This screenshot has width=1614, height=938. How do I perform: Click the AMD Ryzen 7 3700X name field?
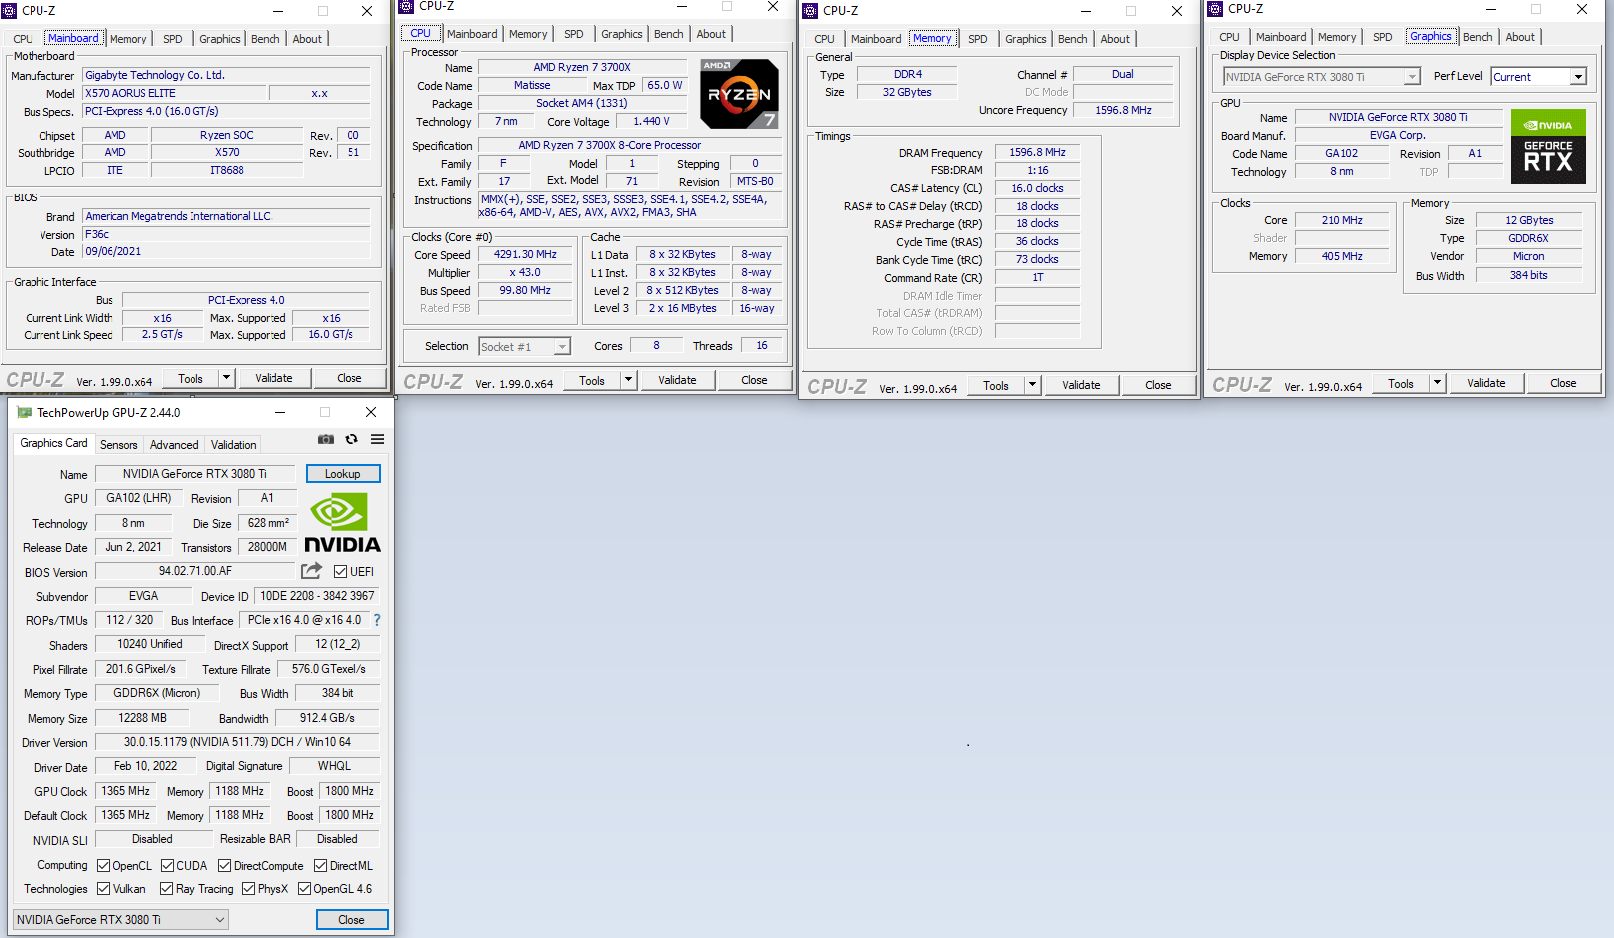click(x=582, y=67)
